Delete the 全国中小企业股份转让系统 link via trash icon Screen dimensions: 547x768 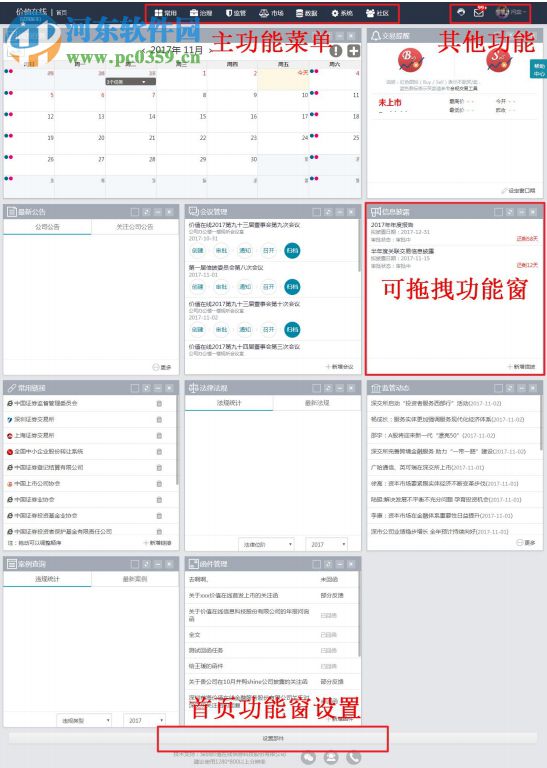[x=159, y=452]
